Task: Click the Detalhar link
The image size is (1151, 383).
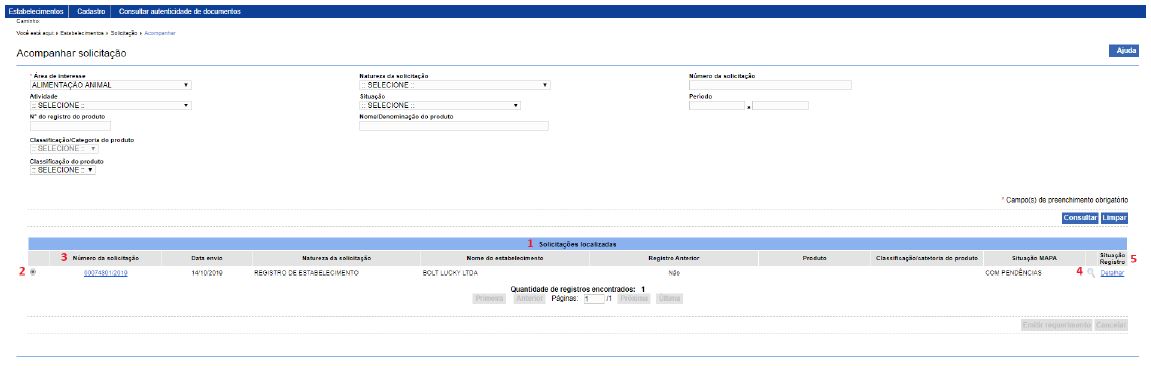Action: tap(1112, 273)
